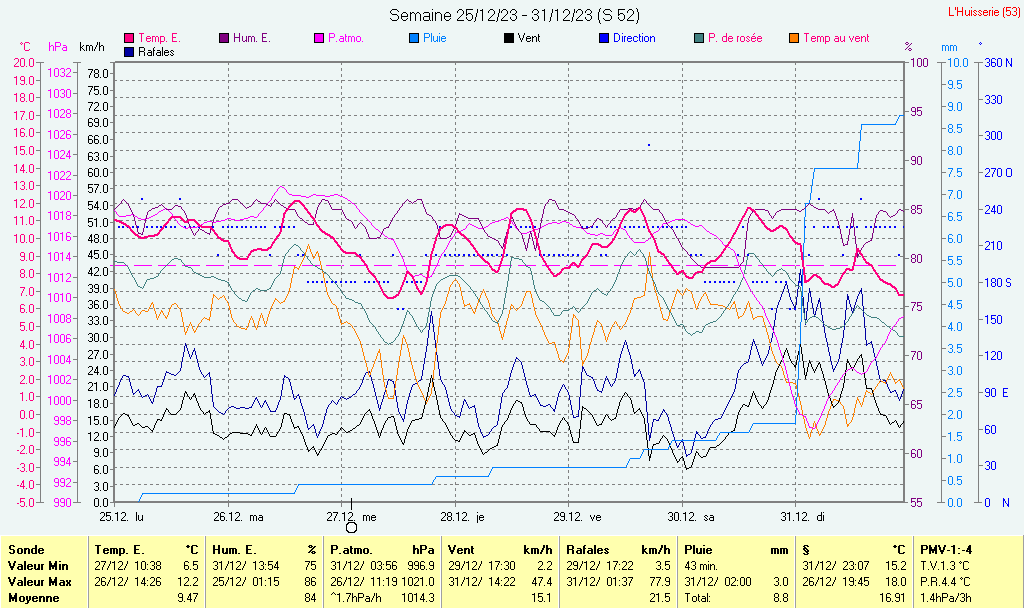Click the Rafales table column header
This screenshot has width=1024, height=608.
(587, 550)
